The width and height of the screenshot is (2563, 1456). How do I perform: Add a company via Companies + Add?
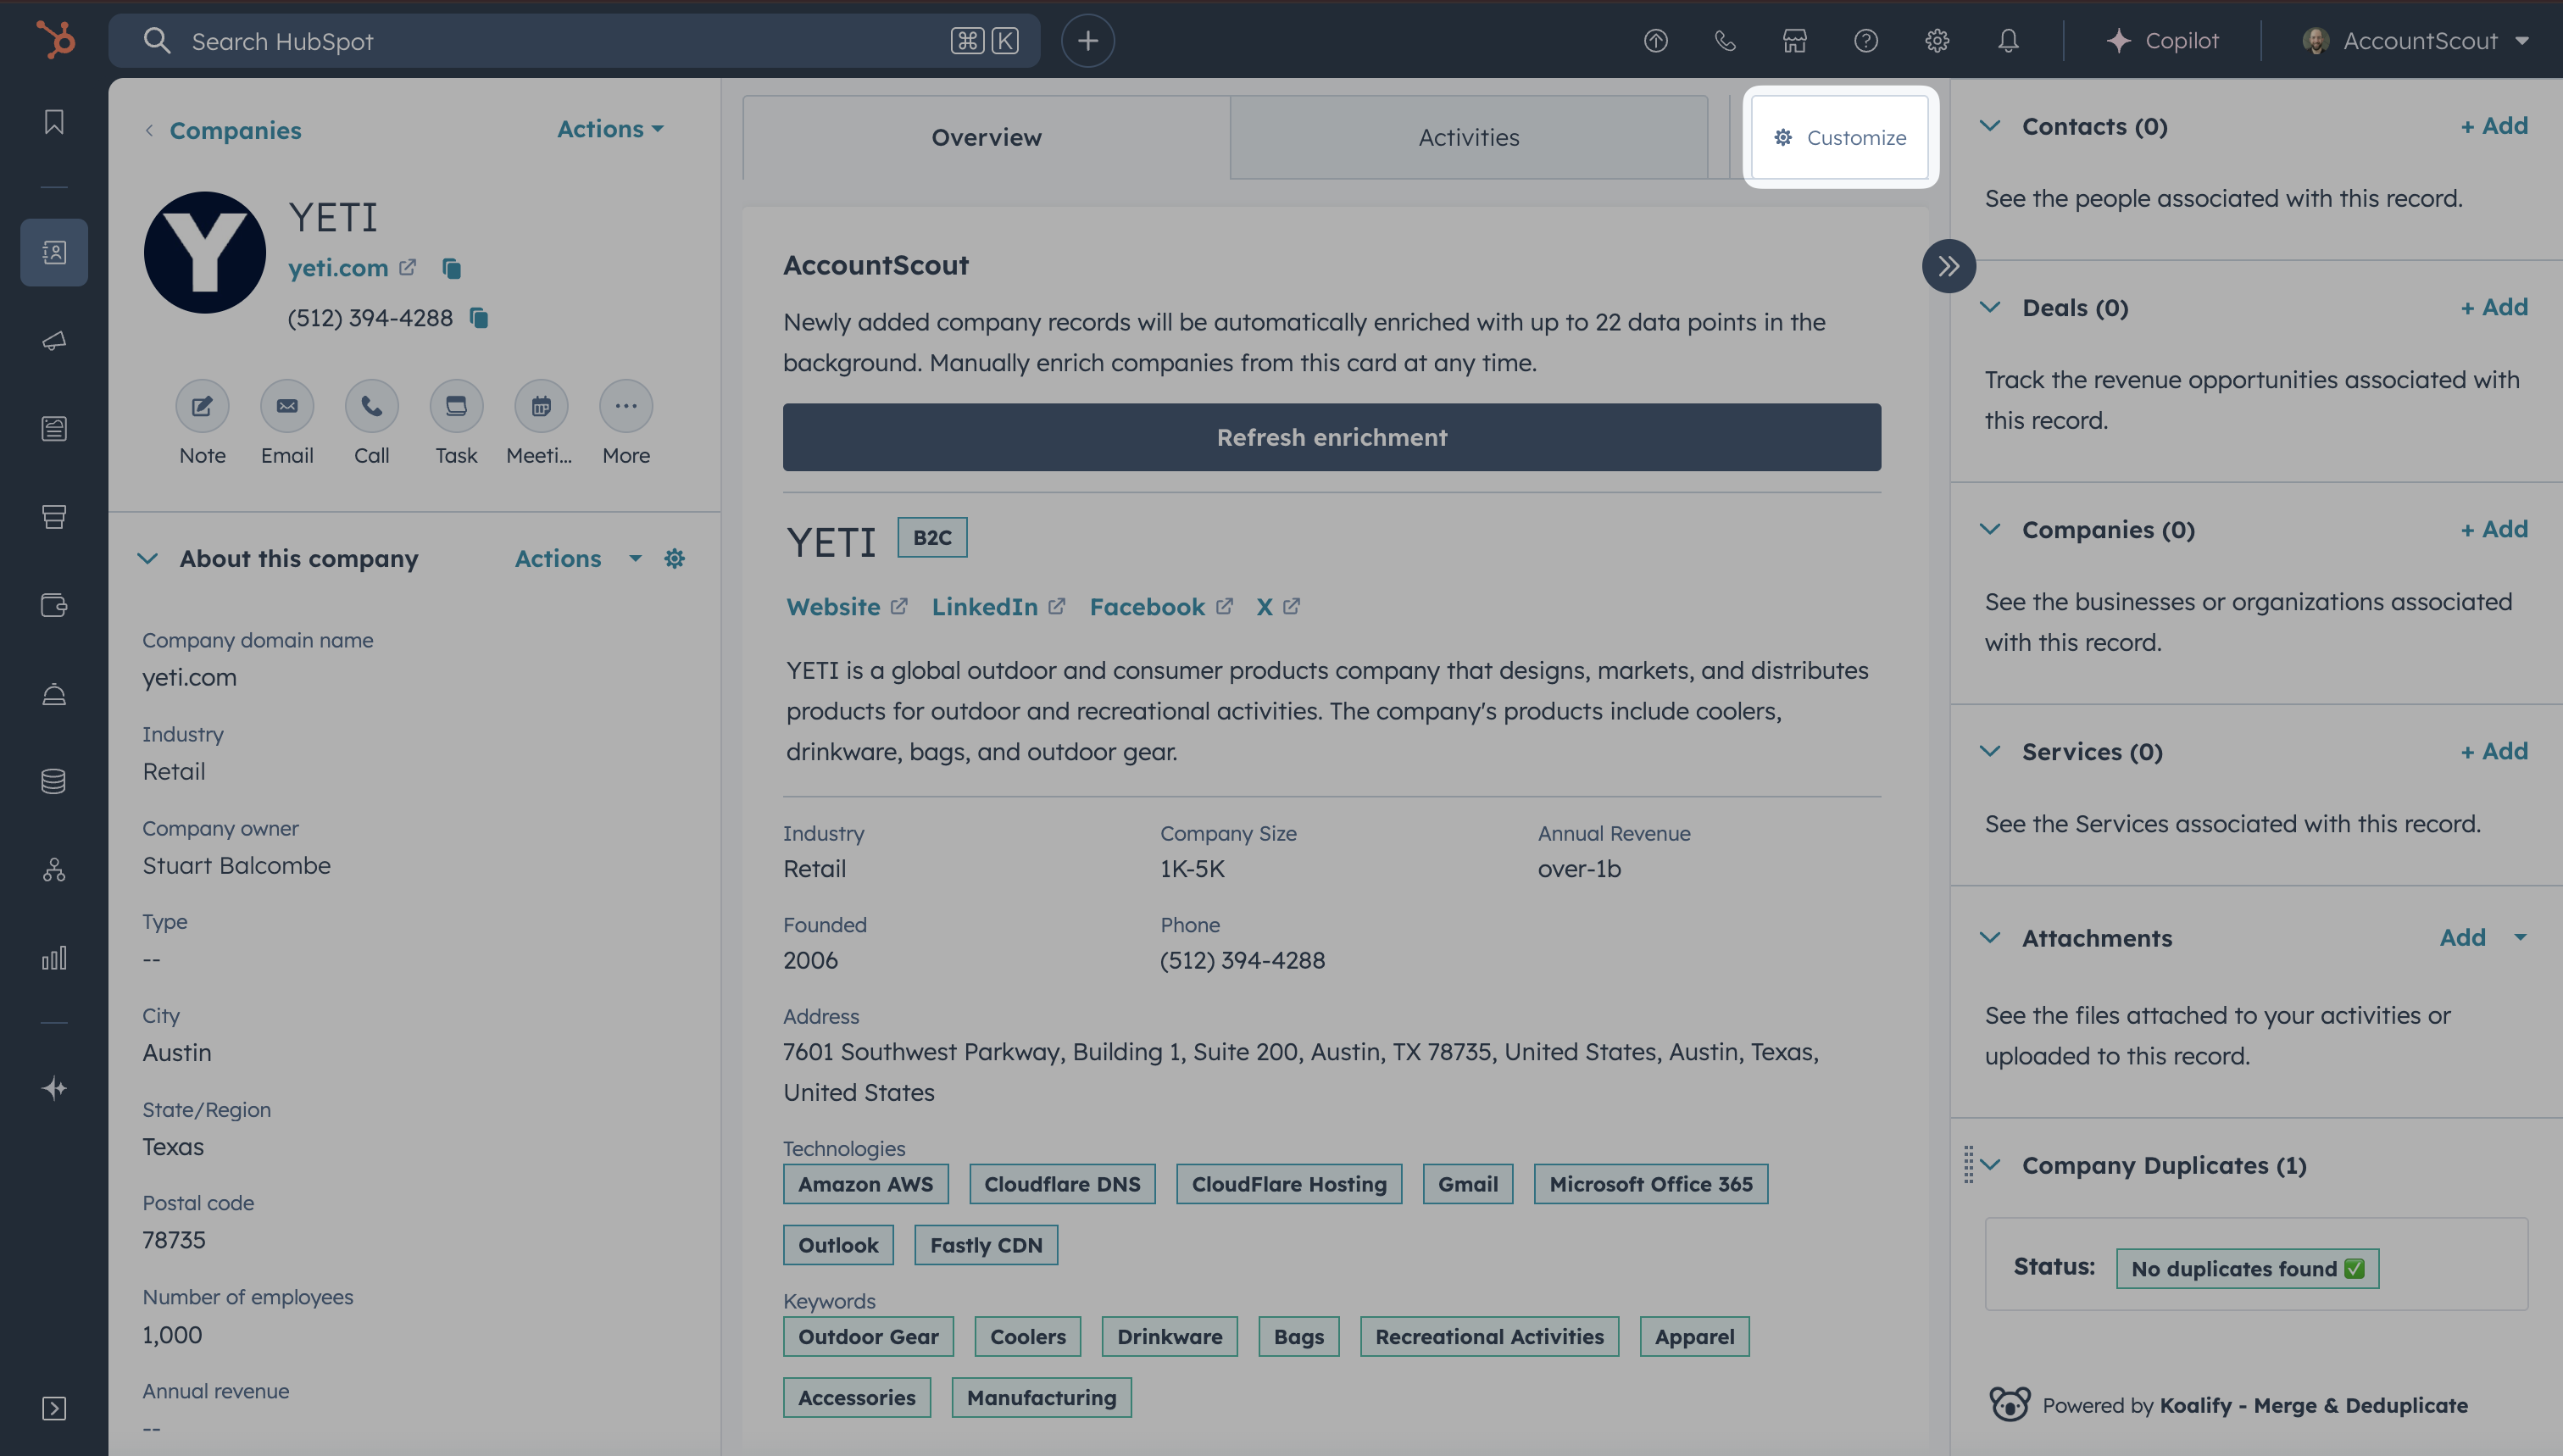pyautogui.click(x=2494, y=529)
